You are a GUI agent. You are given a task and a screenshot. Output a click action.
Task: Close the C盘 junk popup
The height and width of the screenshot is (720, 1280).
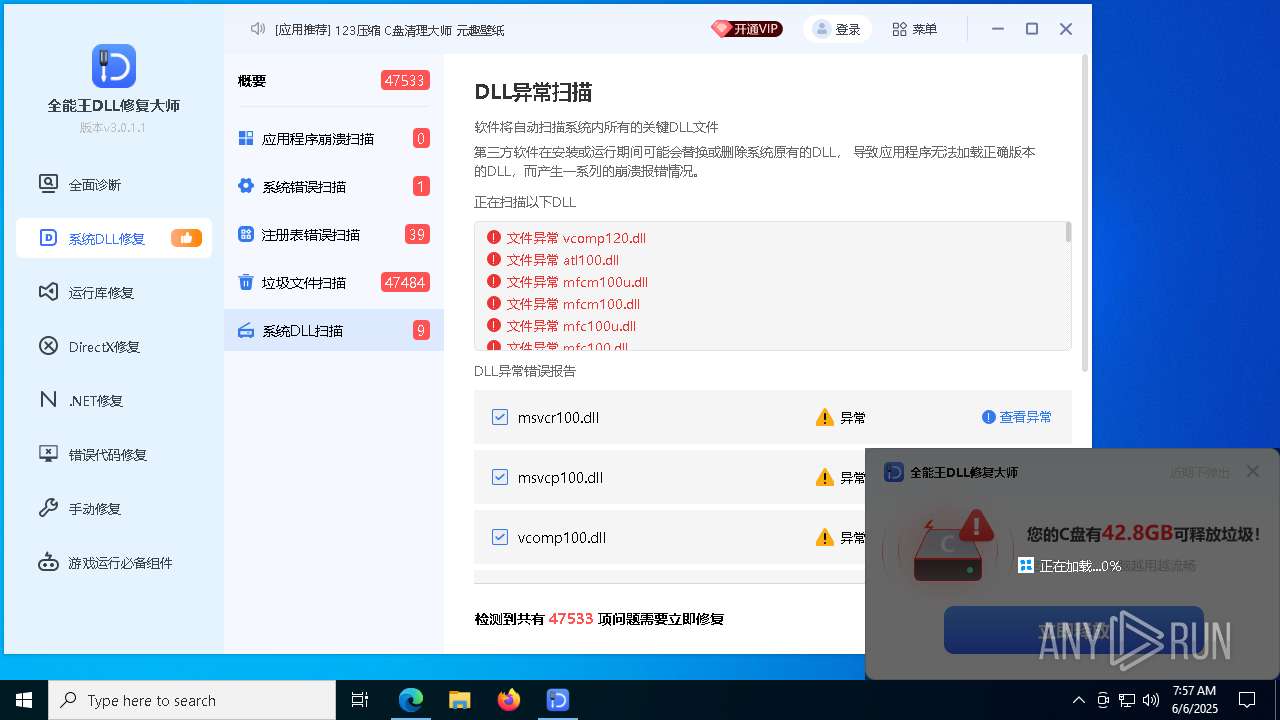click(1252, 471)
